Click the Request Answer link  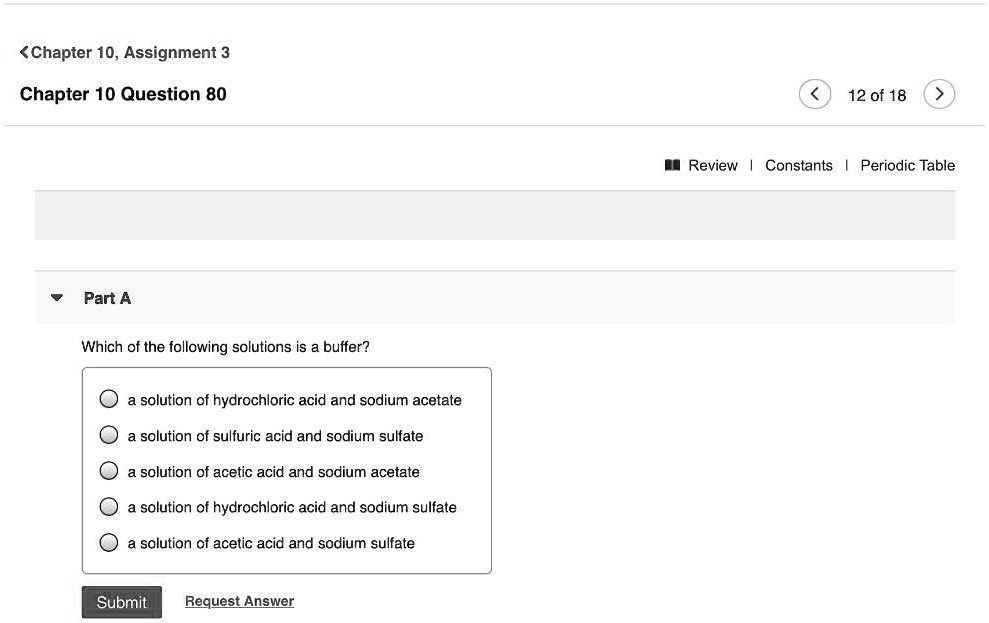239,601
